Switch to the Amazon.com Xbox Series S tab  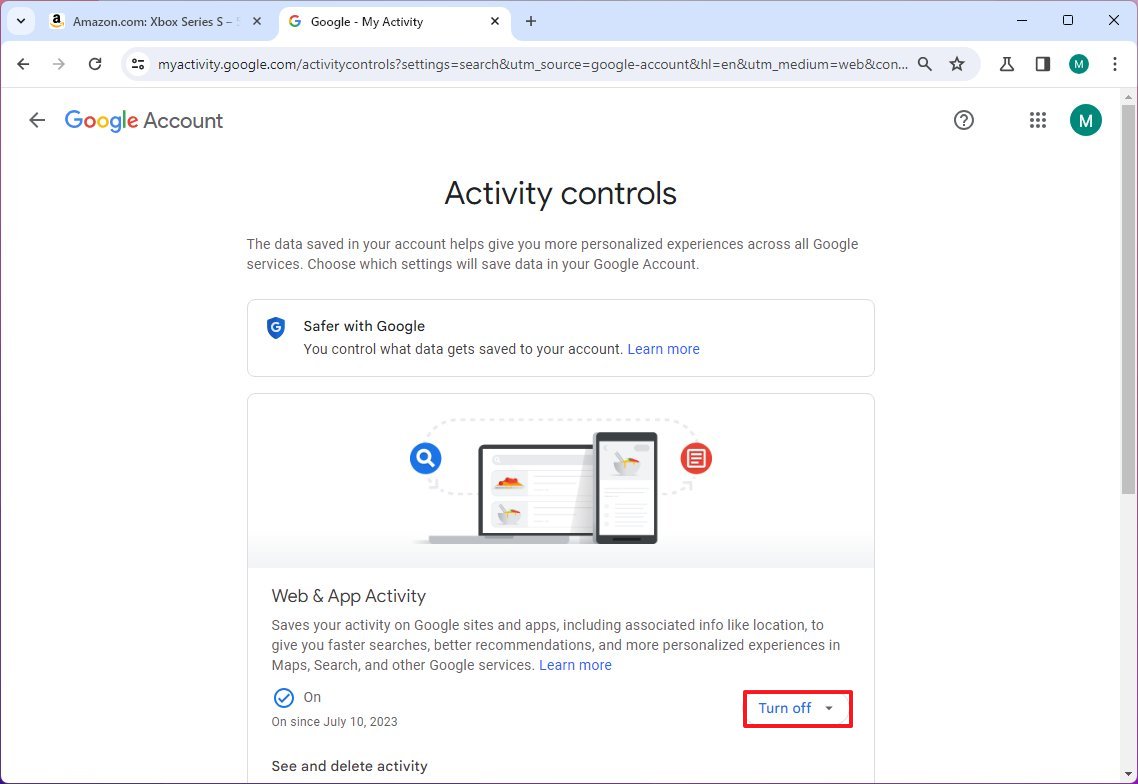[x=155, y=22]
